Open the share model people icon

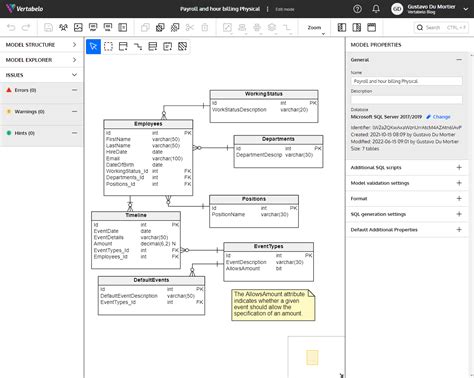coord(63,27)
